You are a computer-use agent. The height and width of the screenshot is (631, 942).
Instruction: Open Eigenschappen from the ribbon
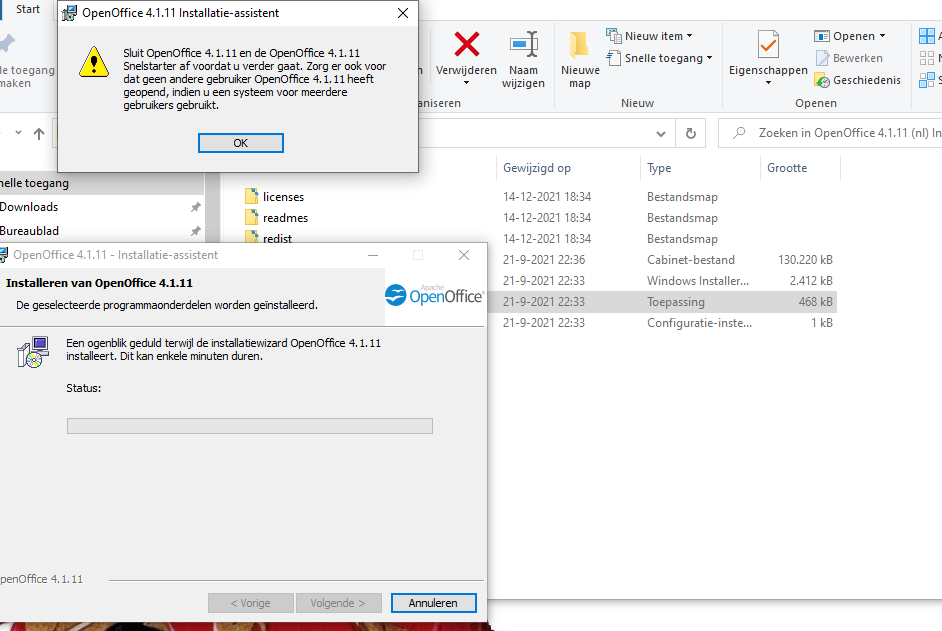[x=767, y=46]
